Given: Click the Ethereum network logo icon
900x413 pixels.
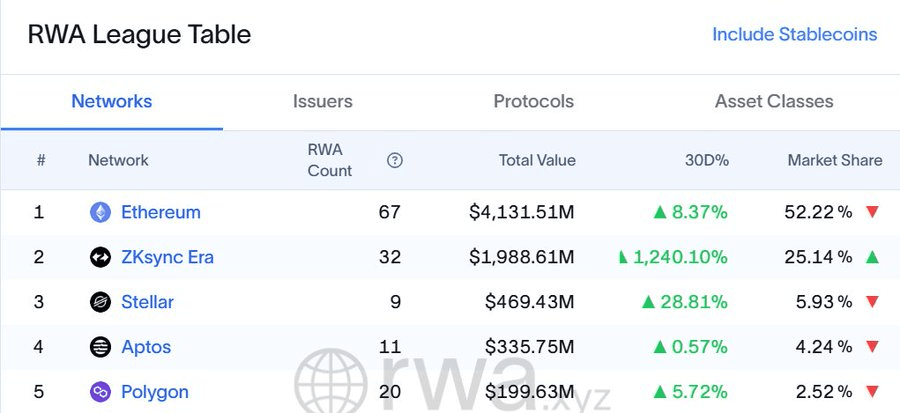Looking at the screenshot, I should click(x=100, y=212).
